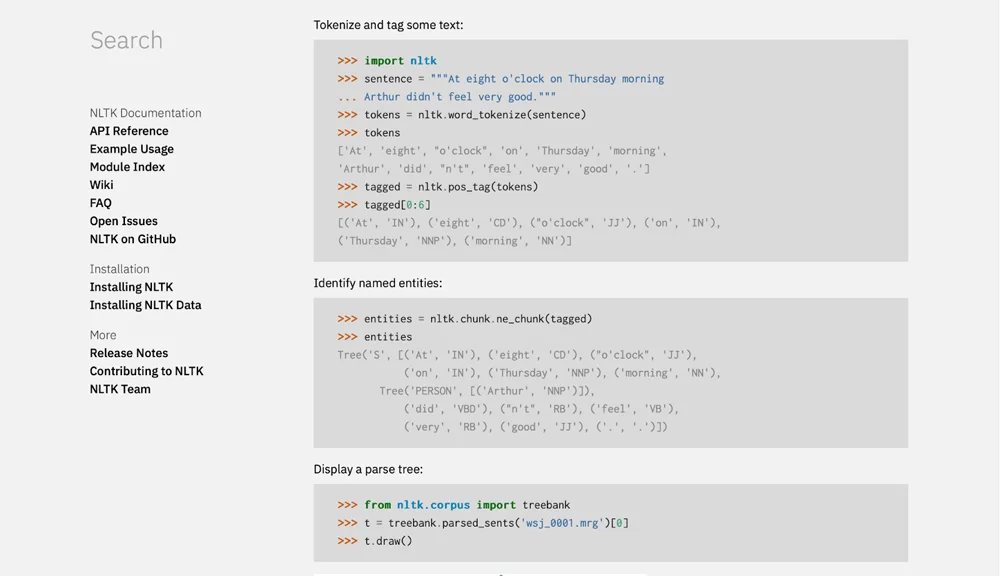
Task: Open NLTK on GitHub
Action: [x=133, y=239]
